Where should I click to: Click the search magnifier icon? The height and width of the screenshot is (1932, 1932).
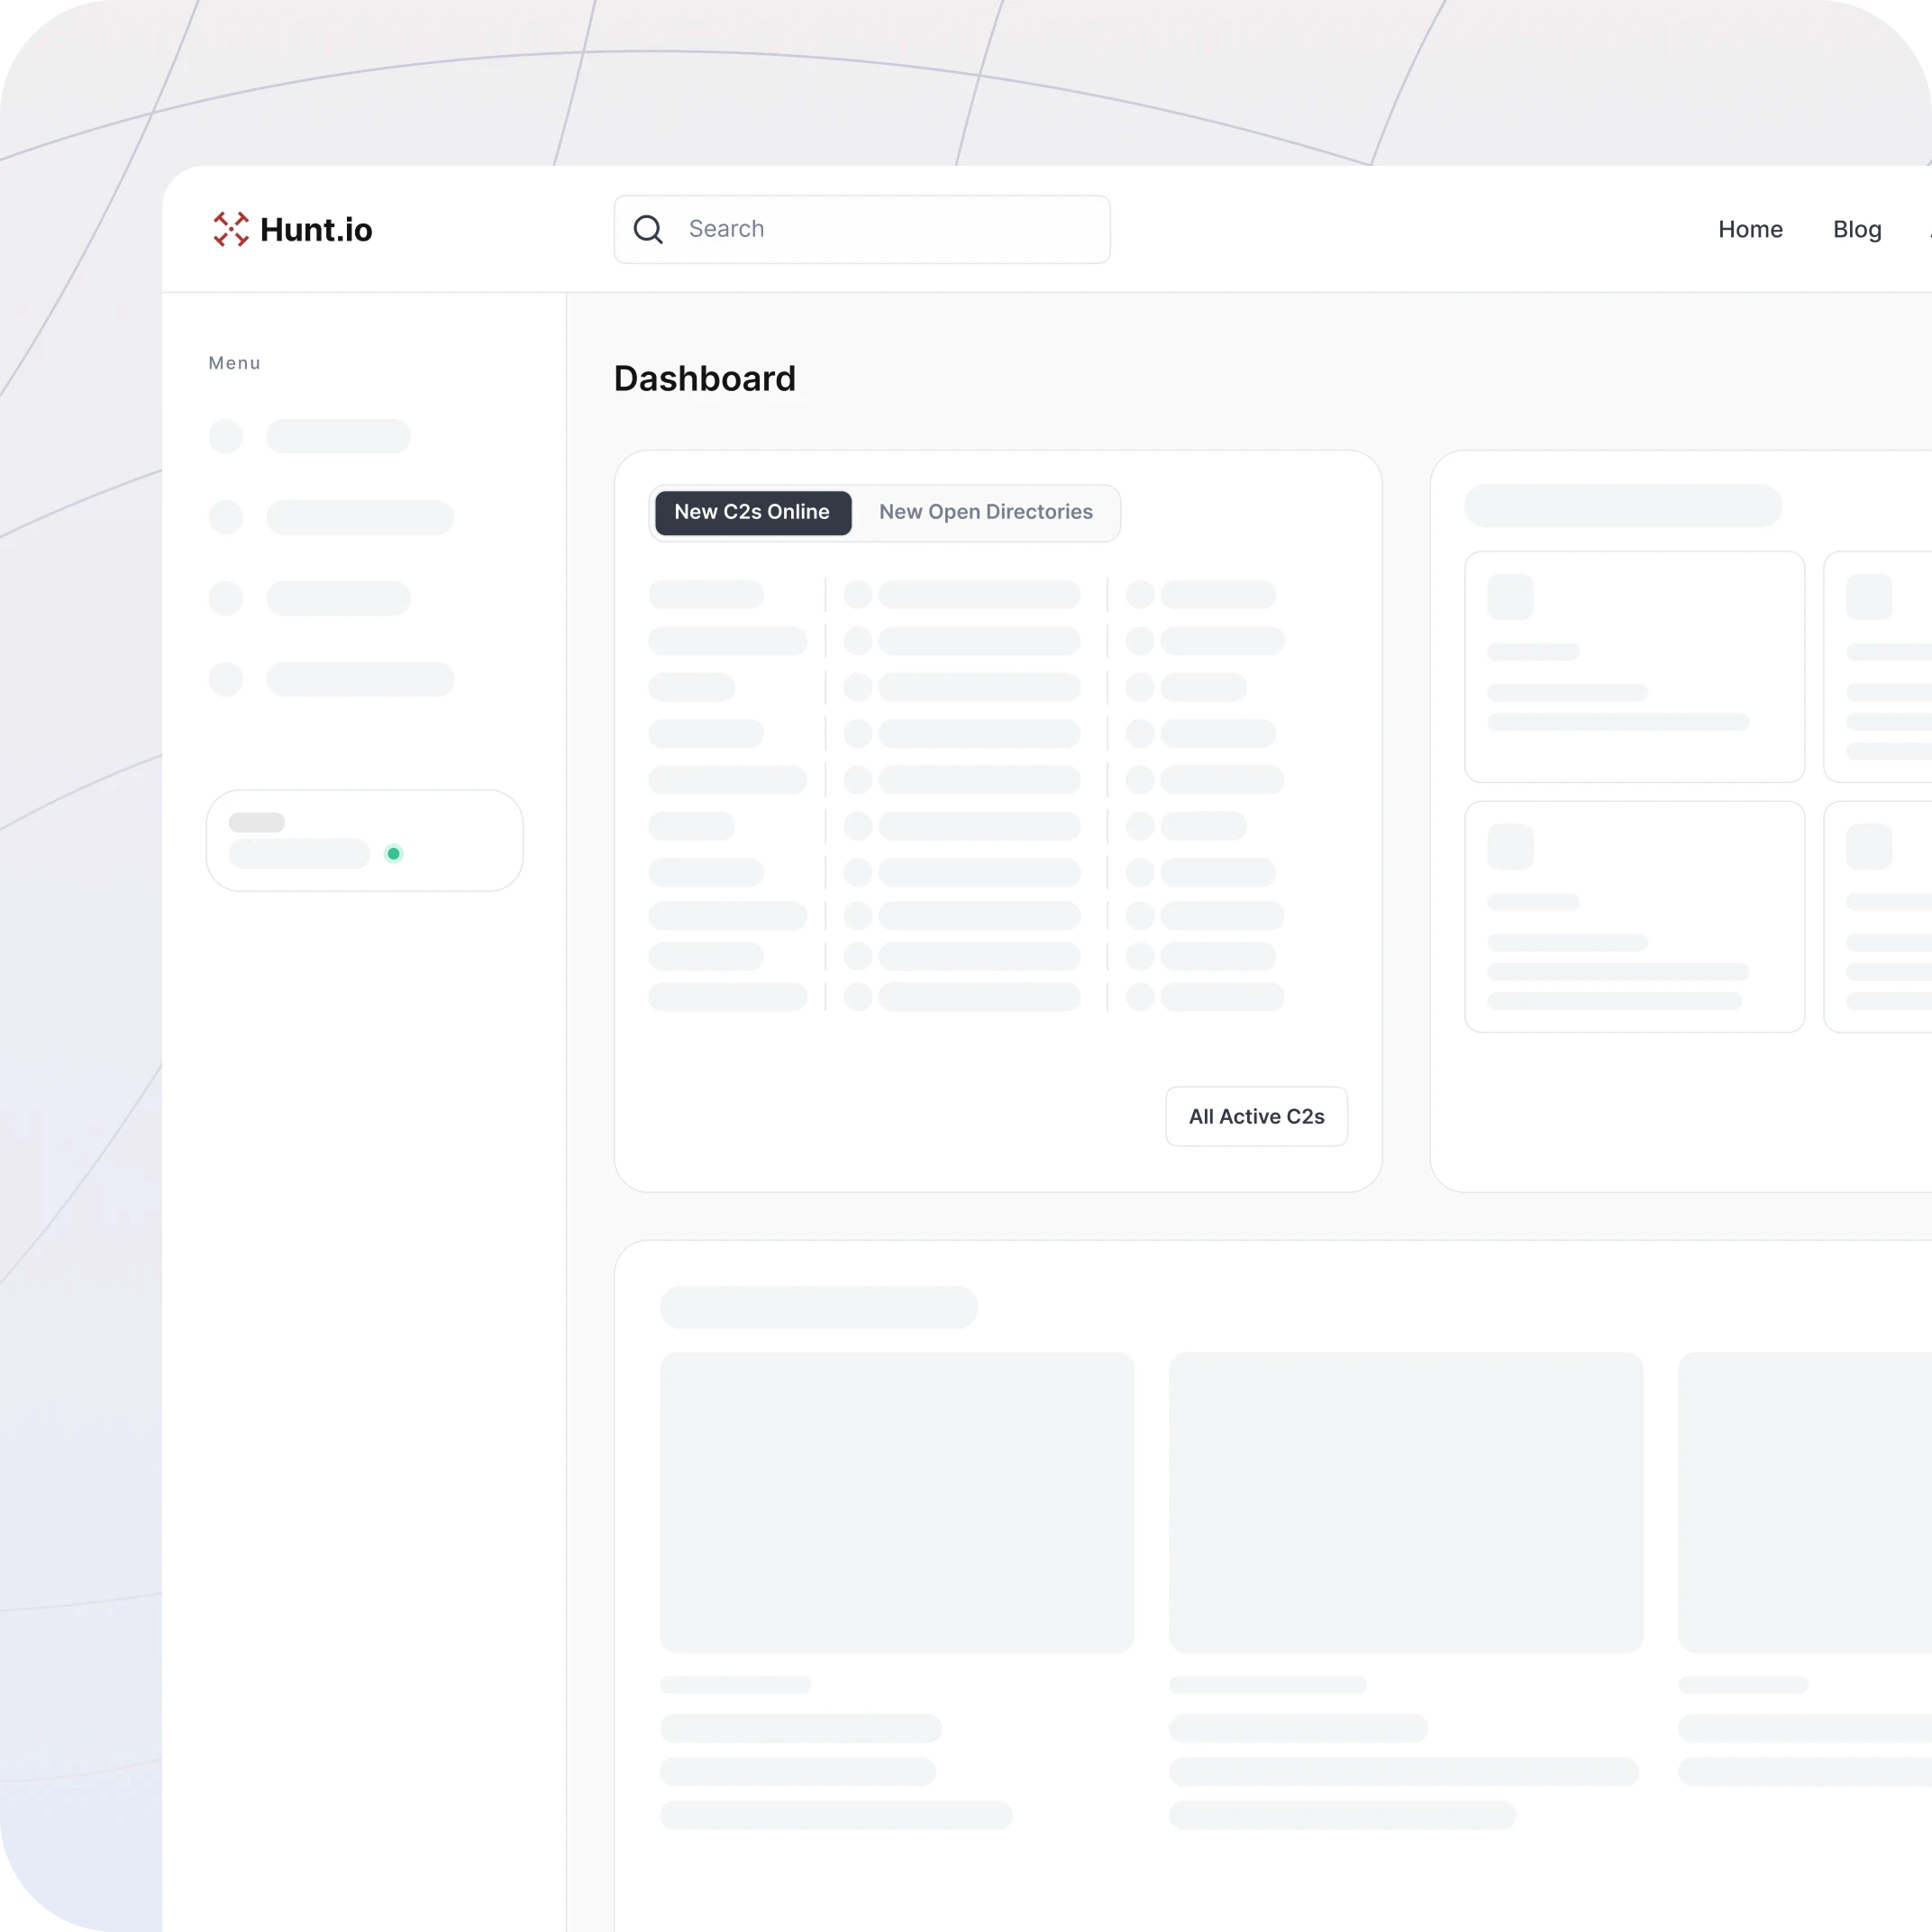pyautogui.click(x=650, y=228)
